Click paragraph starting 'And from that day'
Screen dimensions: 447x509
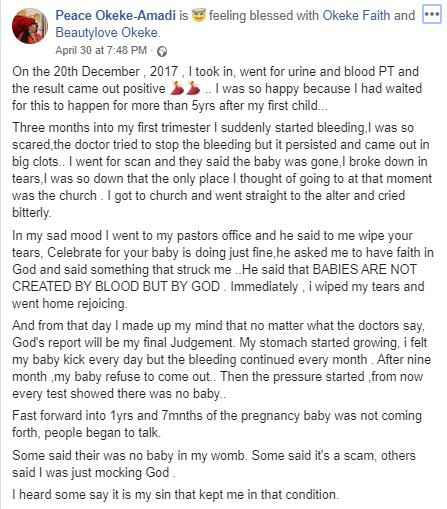[222, 359]
